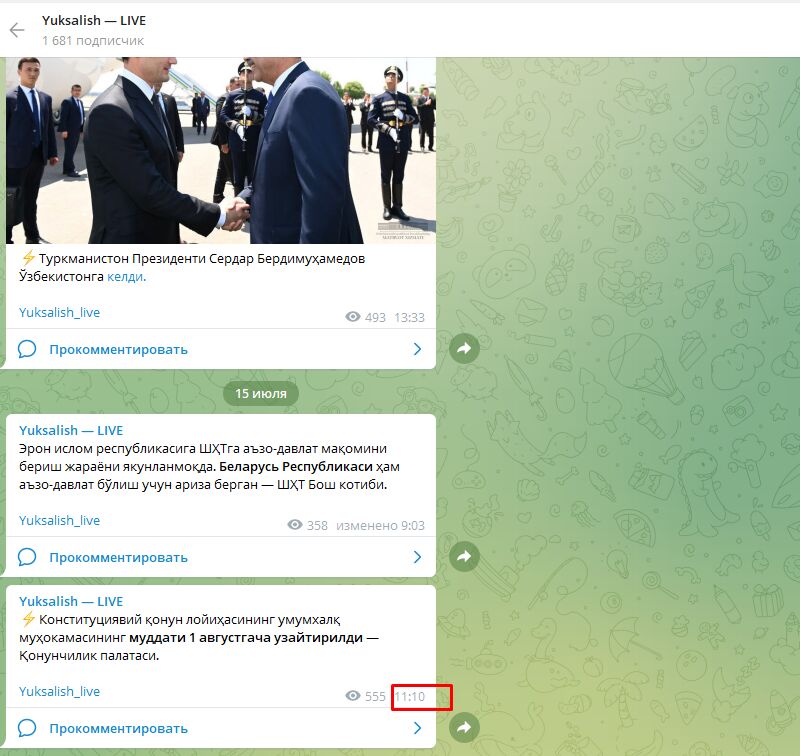This screenshot has width=800, height=756.
Task: Click the bold Беларусь Республикаси text
Action: click(x=296, y=467)
